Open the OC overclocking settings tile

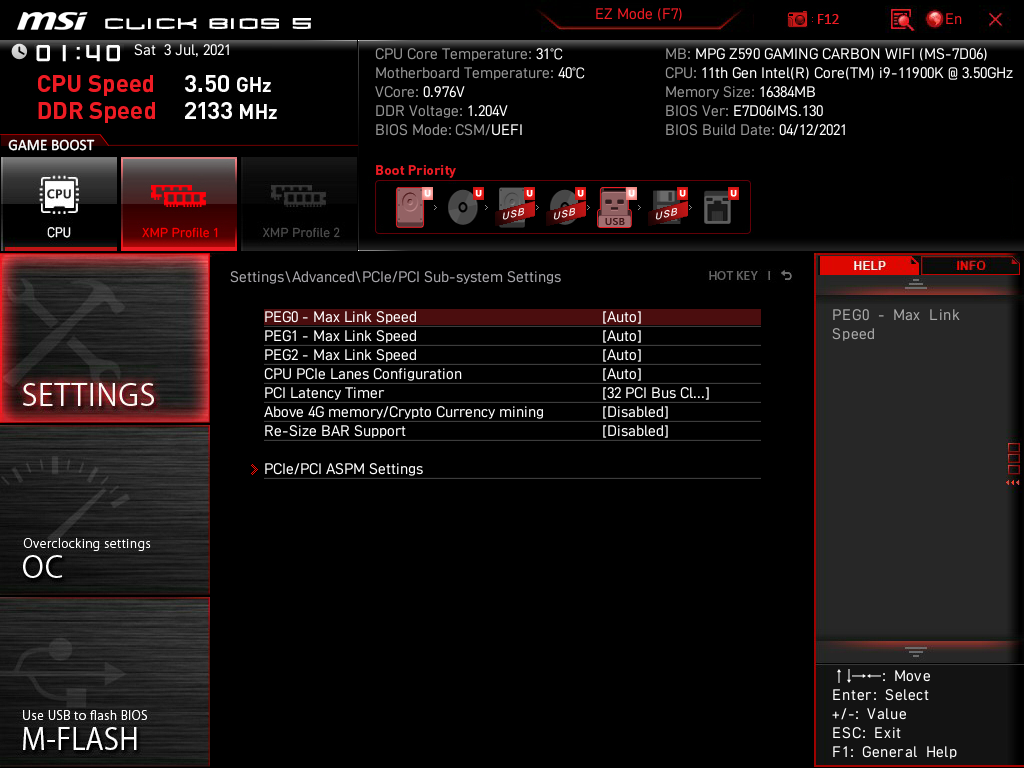pos(104,510)
